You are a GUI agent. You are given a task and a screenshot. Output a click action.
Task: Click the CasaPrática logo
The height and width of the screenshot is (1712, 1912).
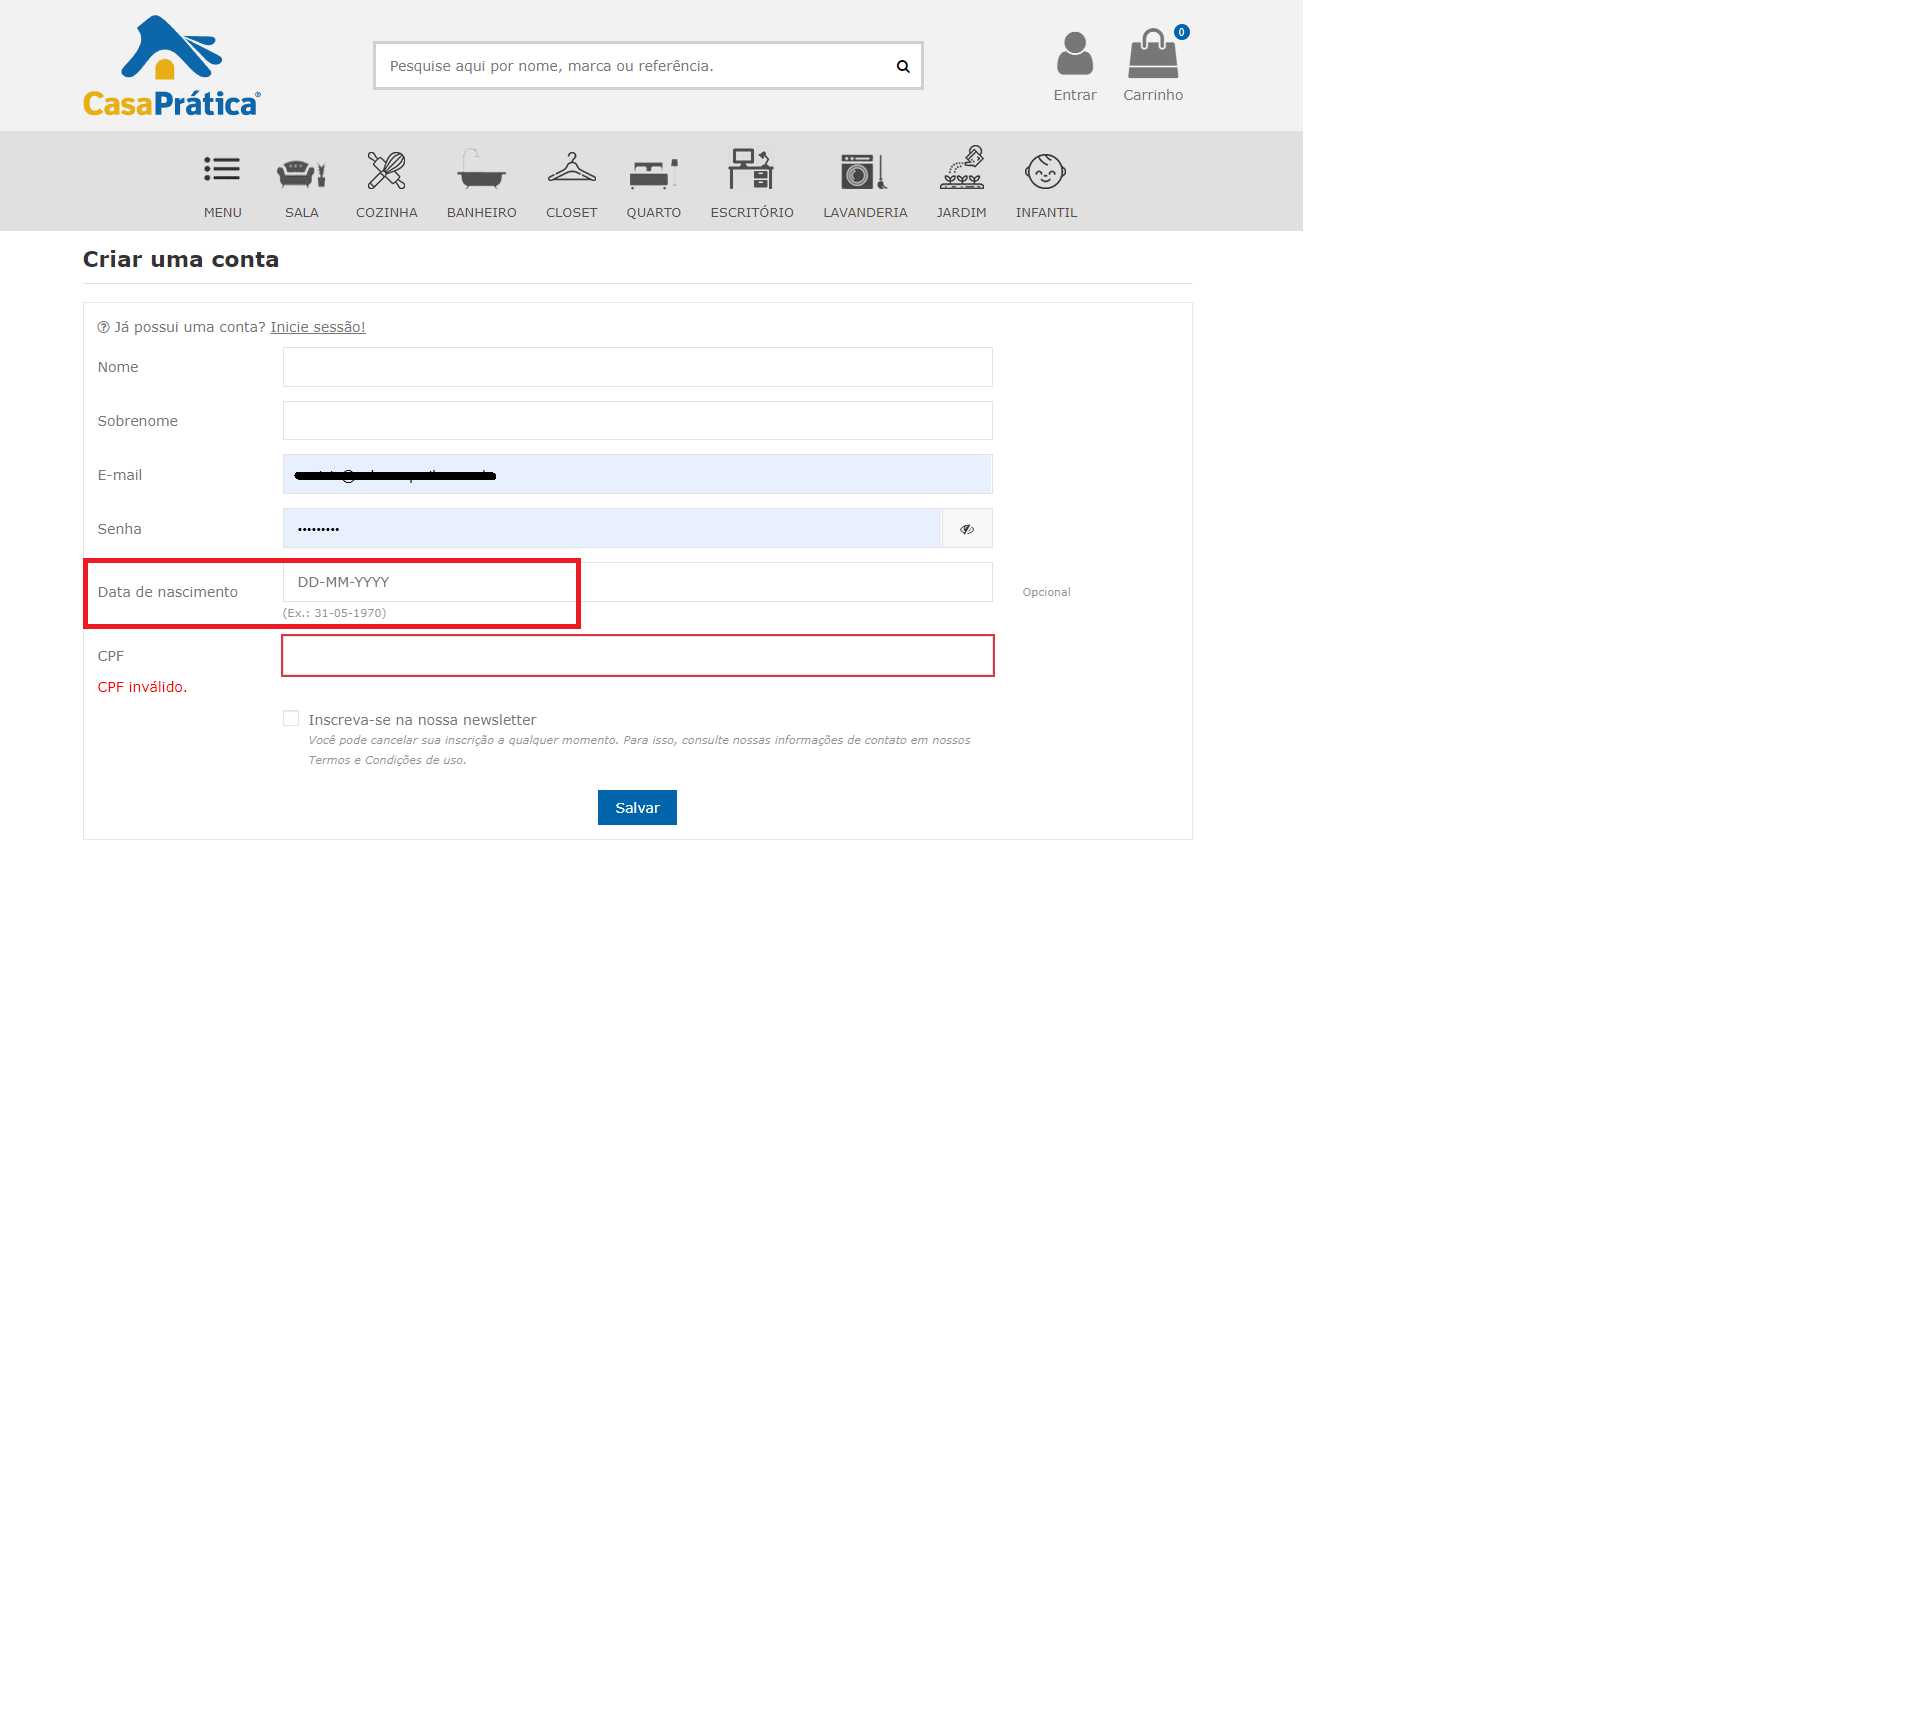tap(172, 66)
